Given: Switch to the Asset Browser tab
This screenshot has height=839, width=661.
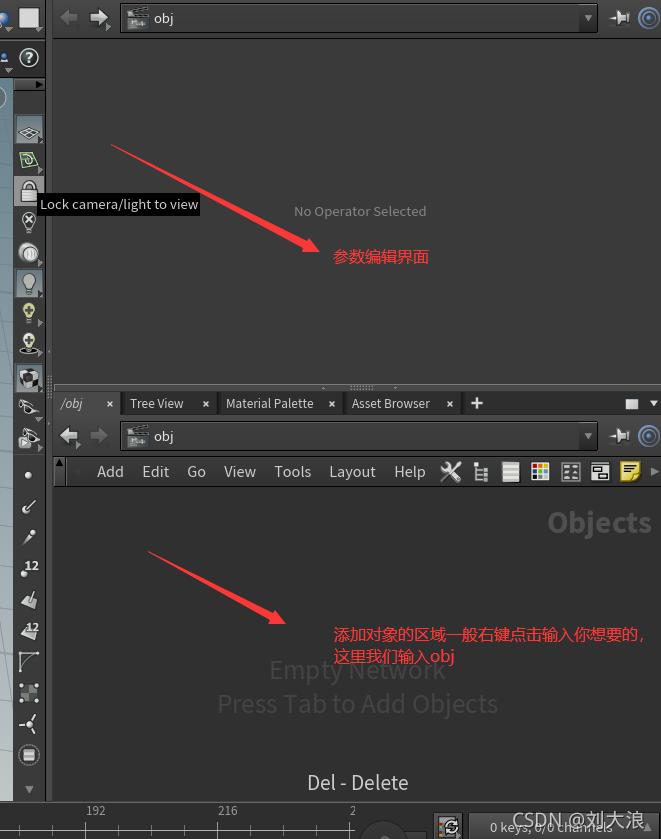Looking at the screenshot, I should pyautogui.click(x=391, y=403).
